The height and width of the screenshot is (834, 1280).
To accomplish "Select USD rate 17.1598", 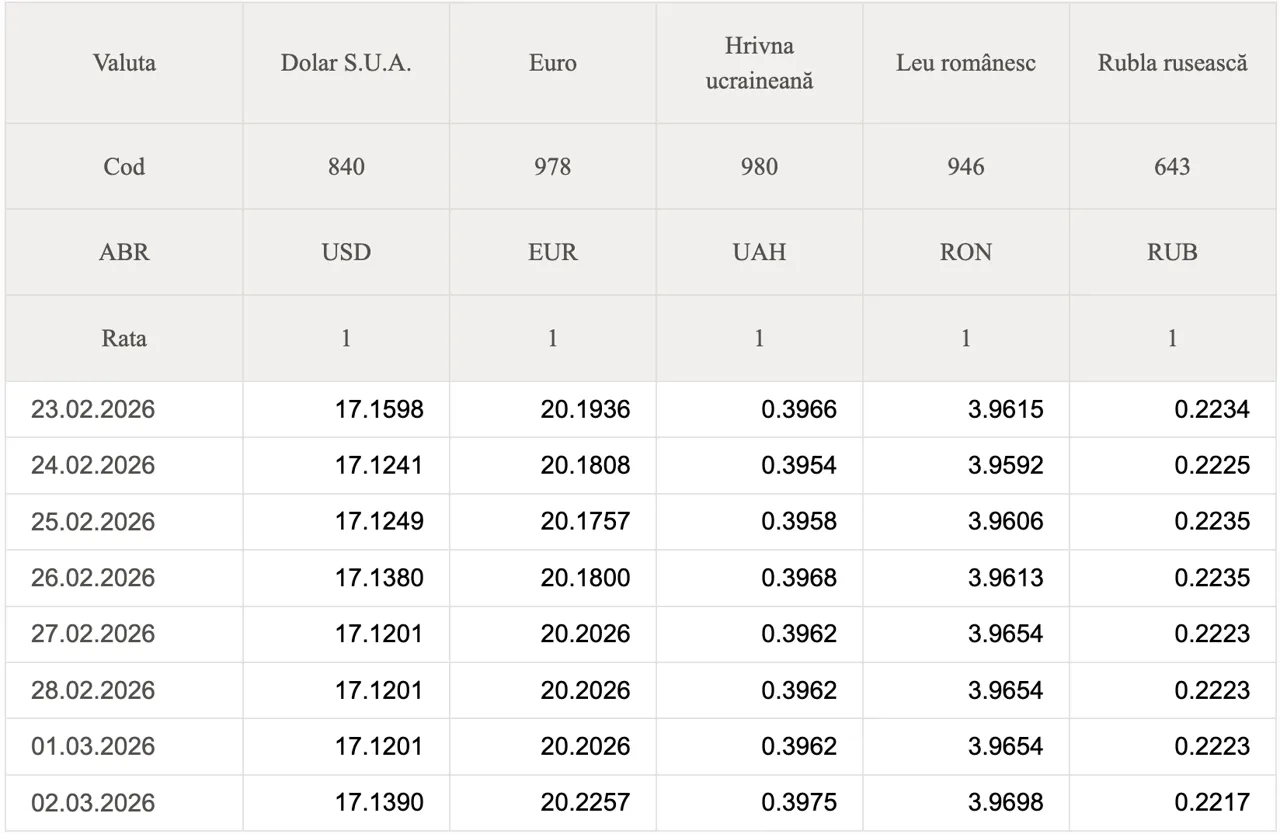I will click(x=379, y=409).
